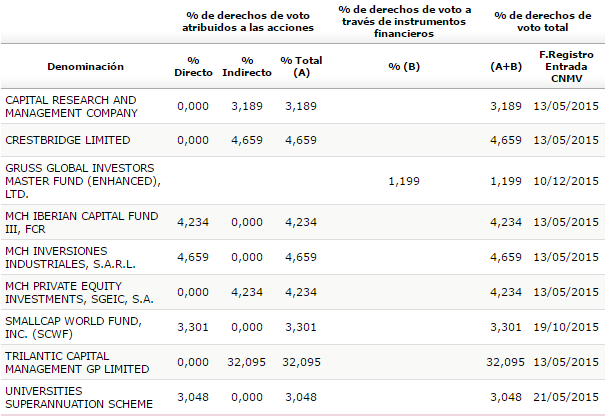
Task: Click the % Indirecto column header
Action: (246, 67)
